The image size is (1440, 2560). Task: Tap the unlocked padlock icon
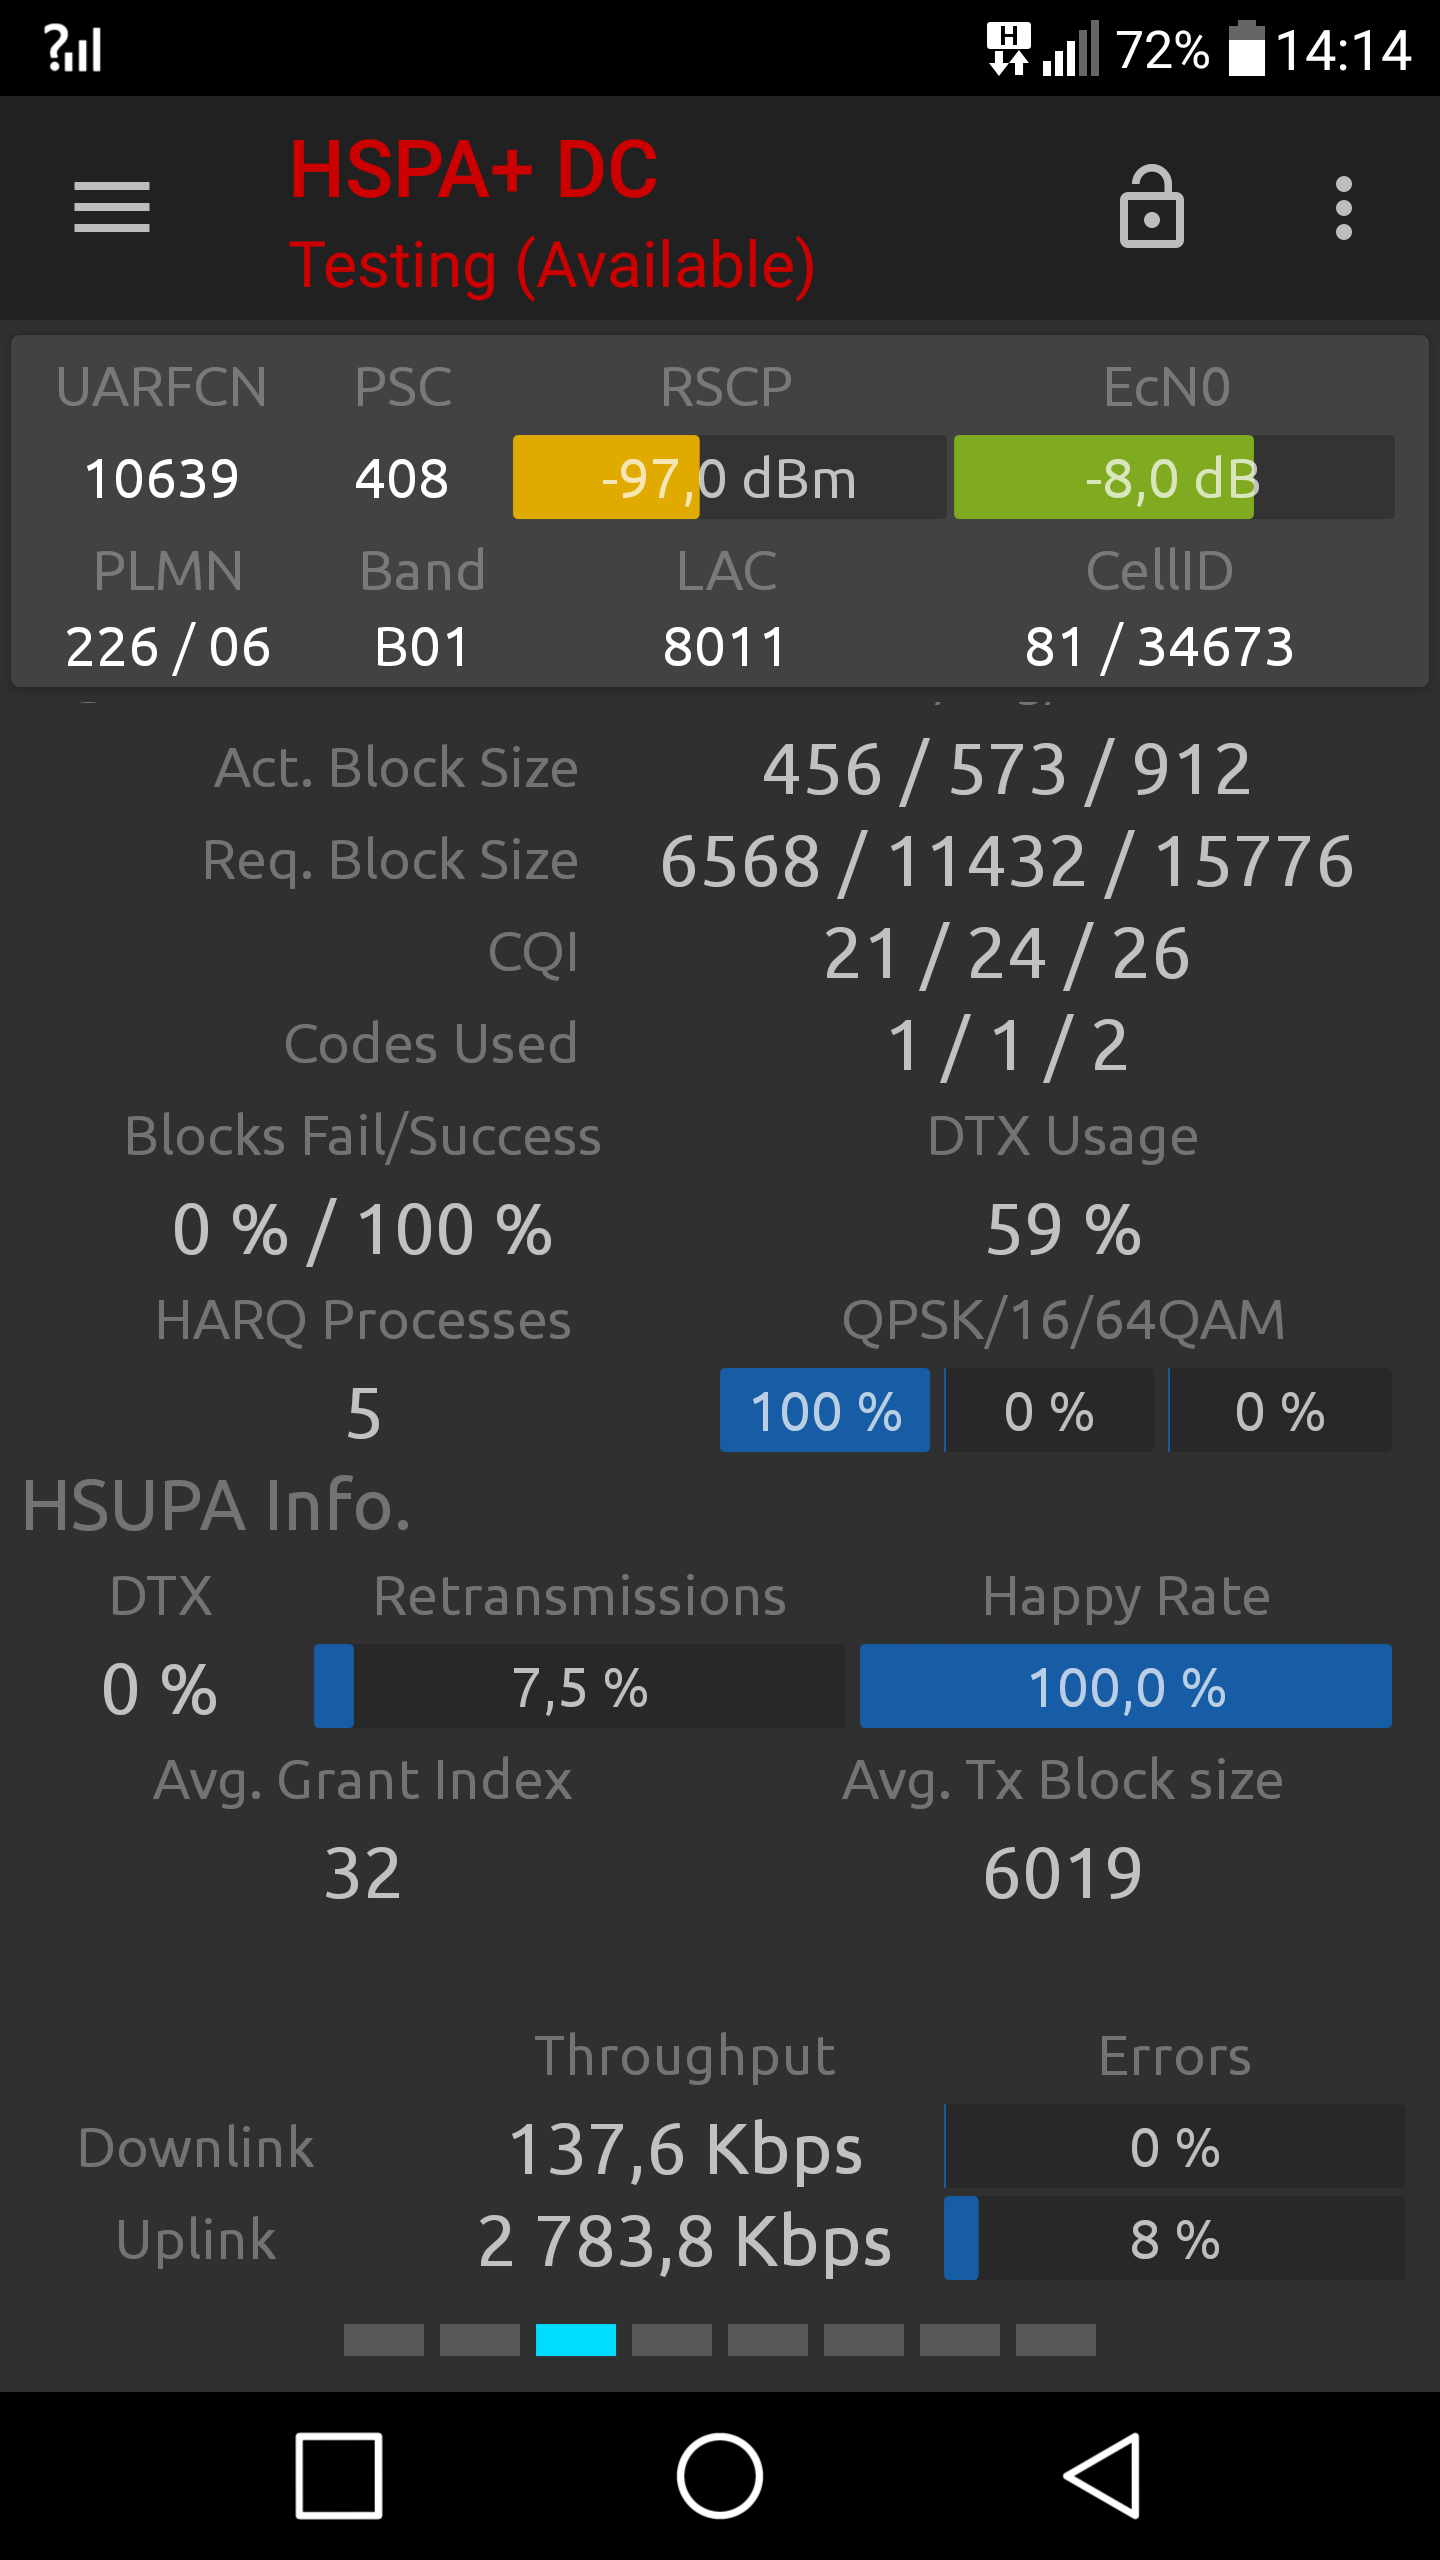[1151, 207]
